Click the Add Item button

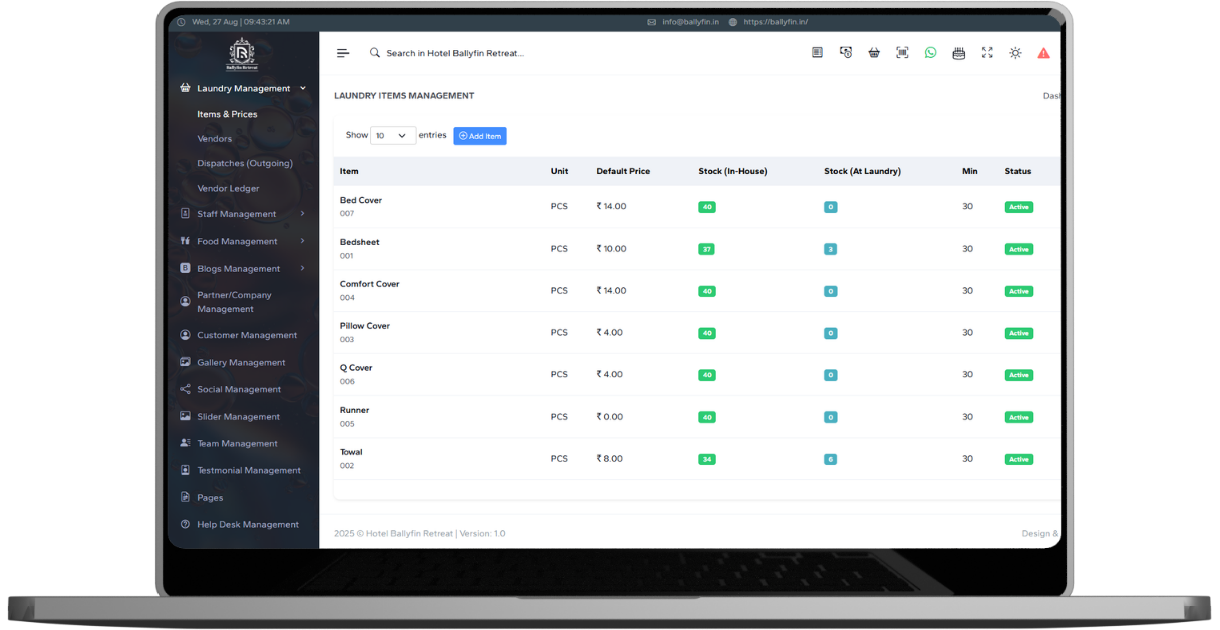(480, 136)
